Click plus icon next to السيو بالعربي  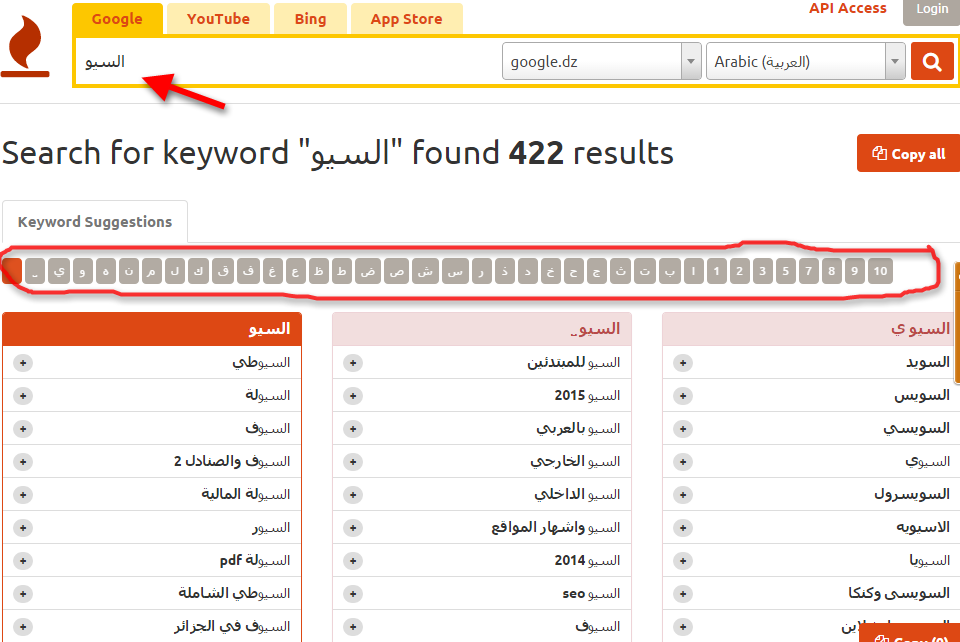click(x=353, y=429)
